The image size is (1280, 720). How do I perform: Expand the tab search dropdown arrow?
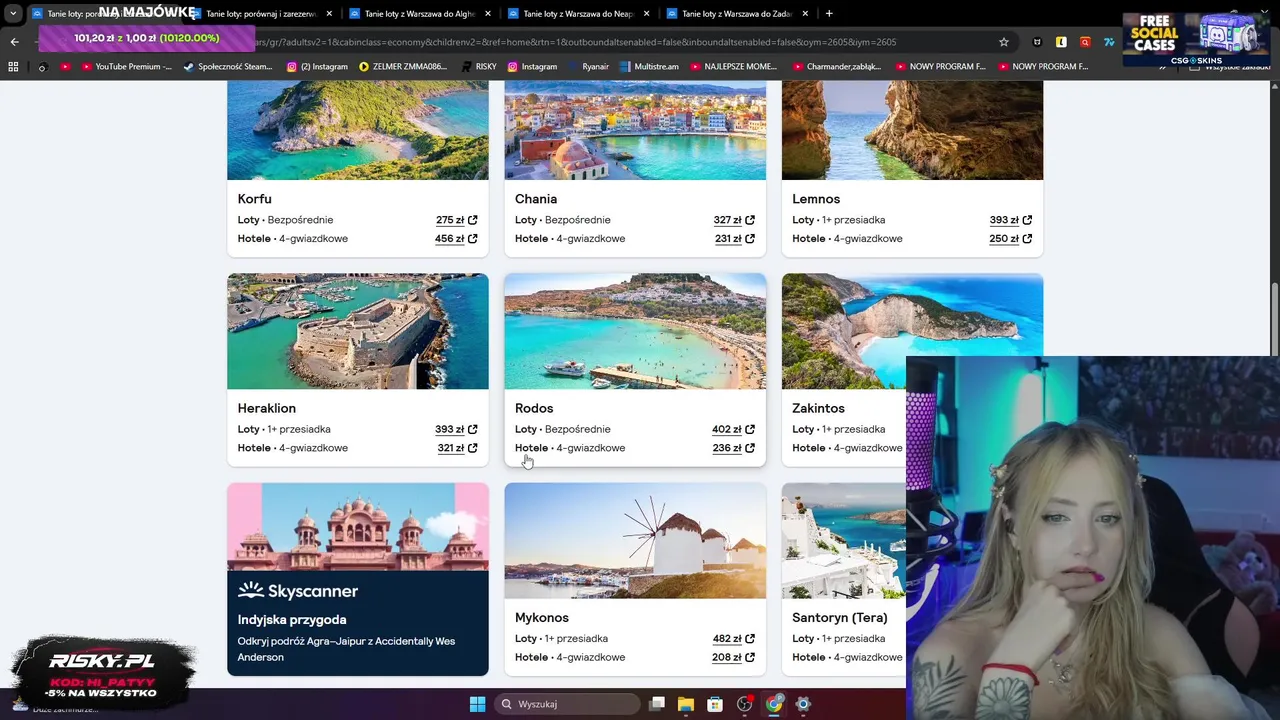point(13,14)
